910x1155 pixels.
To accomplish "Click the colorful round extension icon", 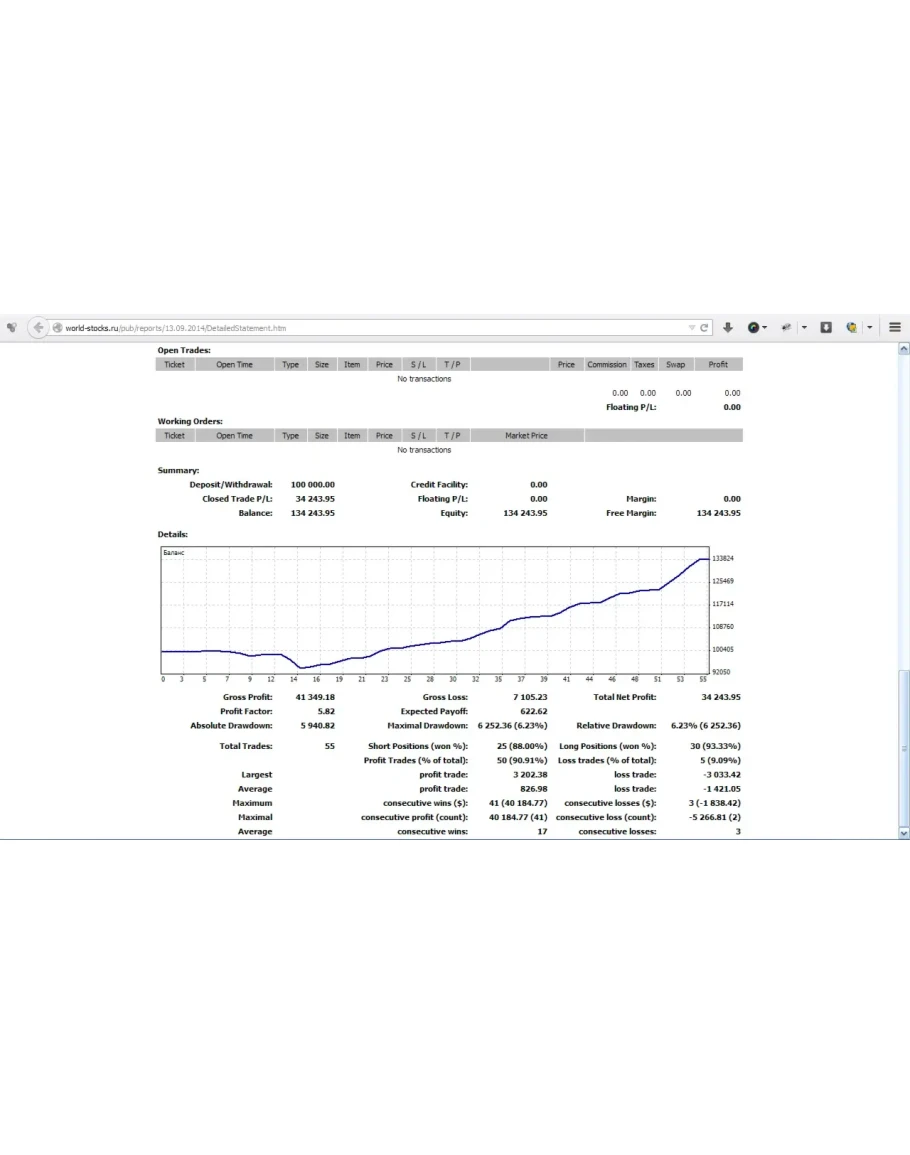I will (x=752, y=328).
